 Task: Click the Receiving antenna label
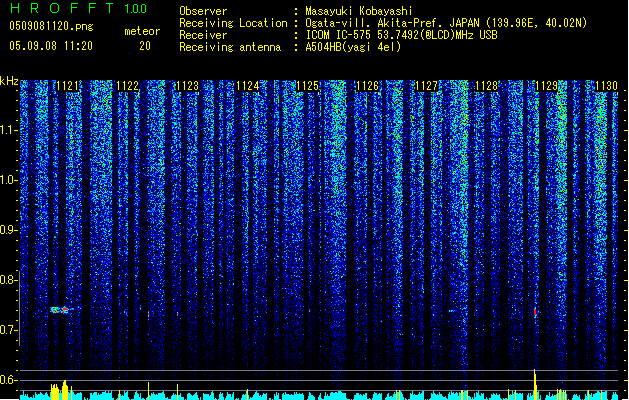click(230, 47)
